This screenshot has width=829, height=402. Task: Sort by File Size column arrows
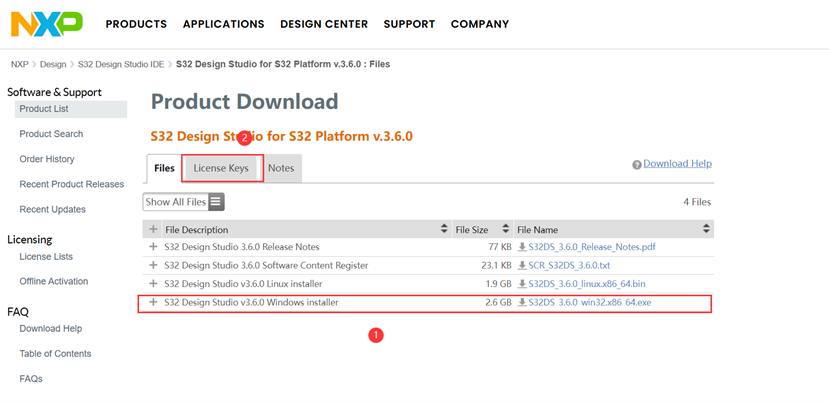(506, 230)
